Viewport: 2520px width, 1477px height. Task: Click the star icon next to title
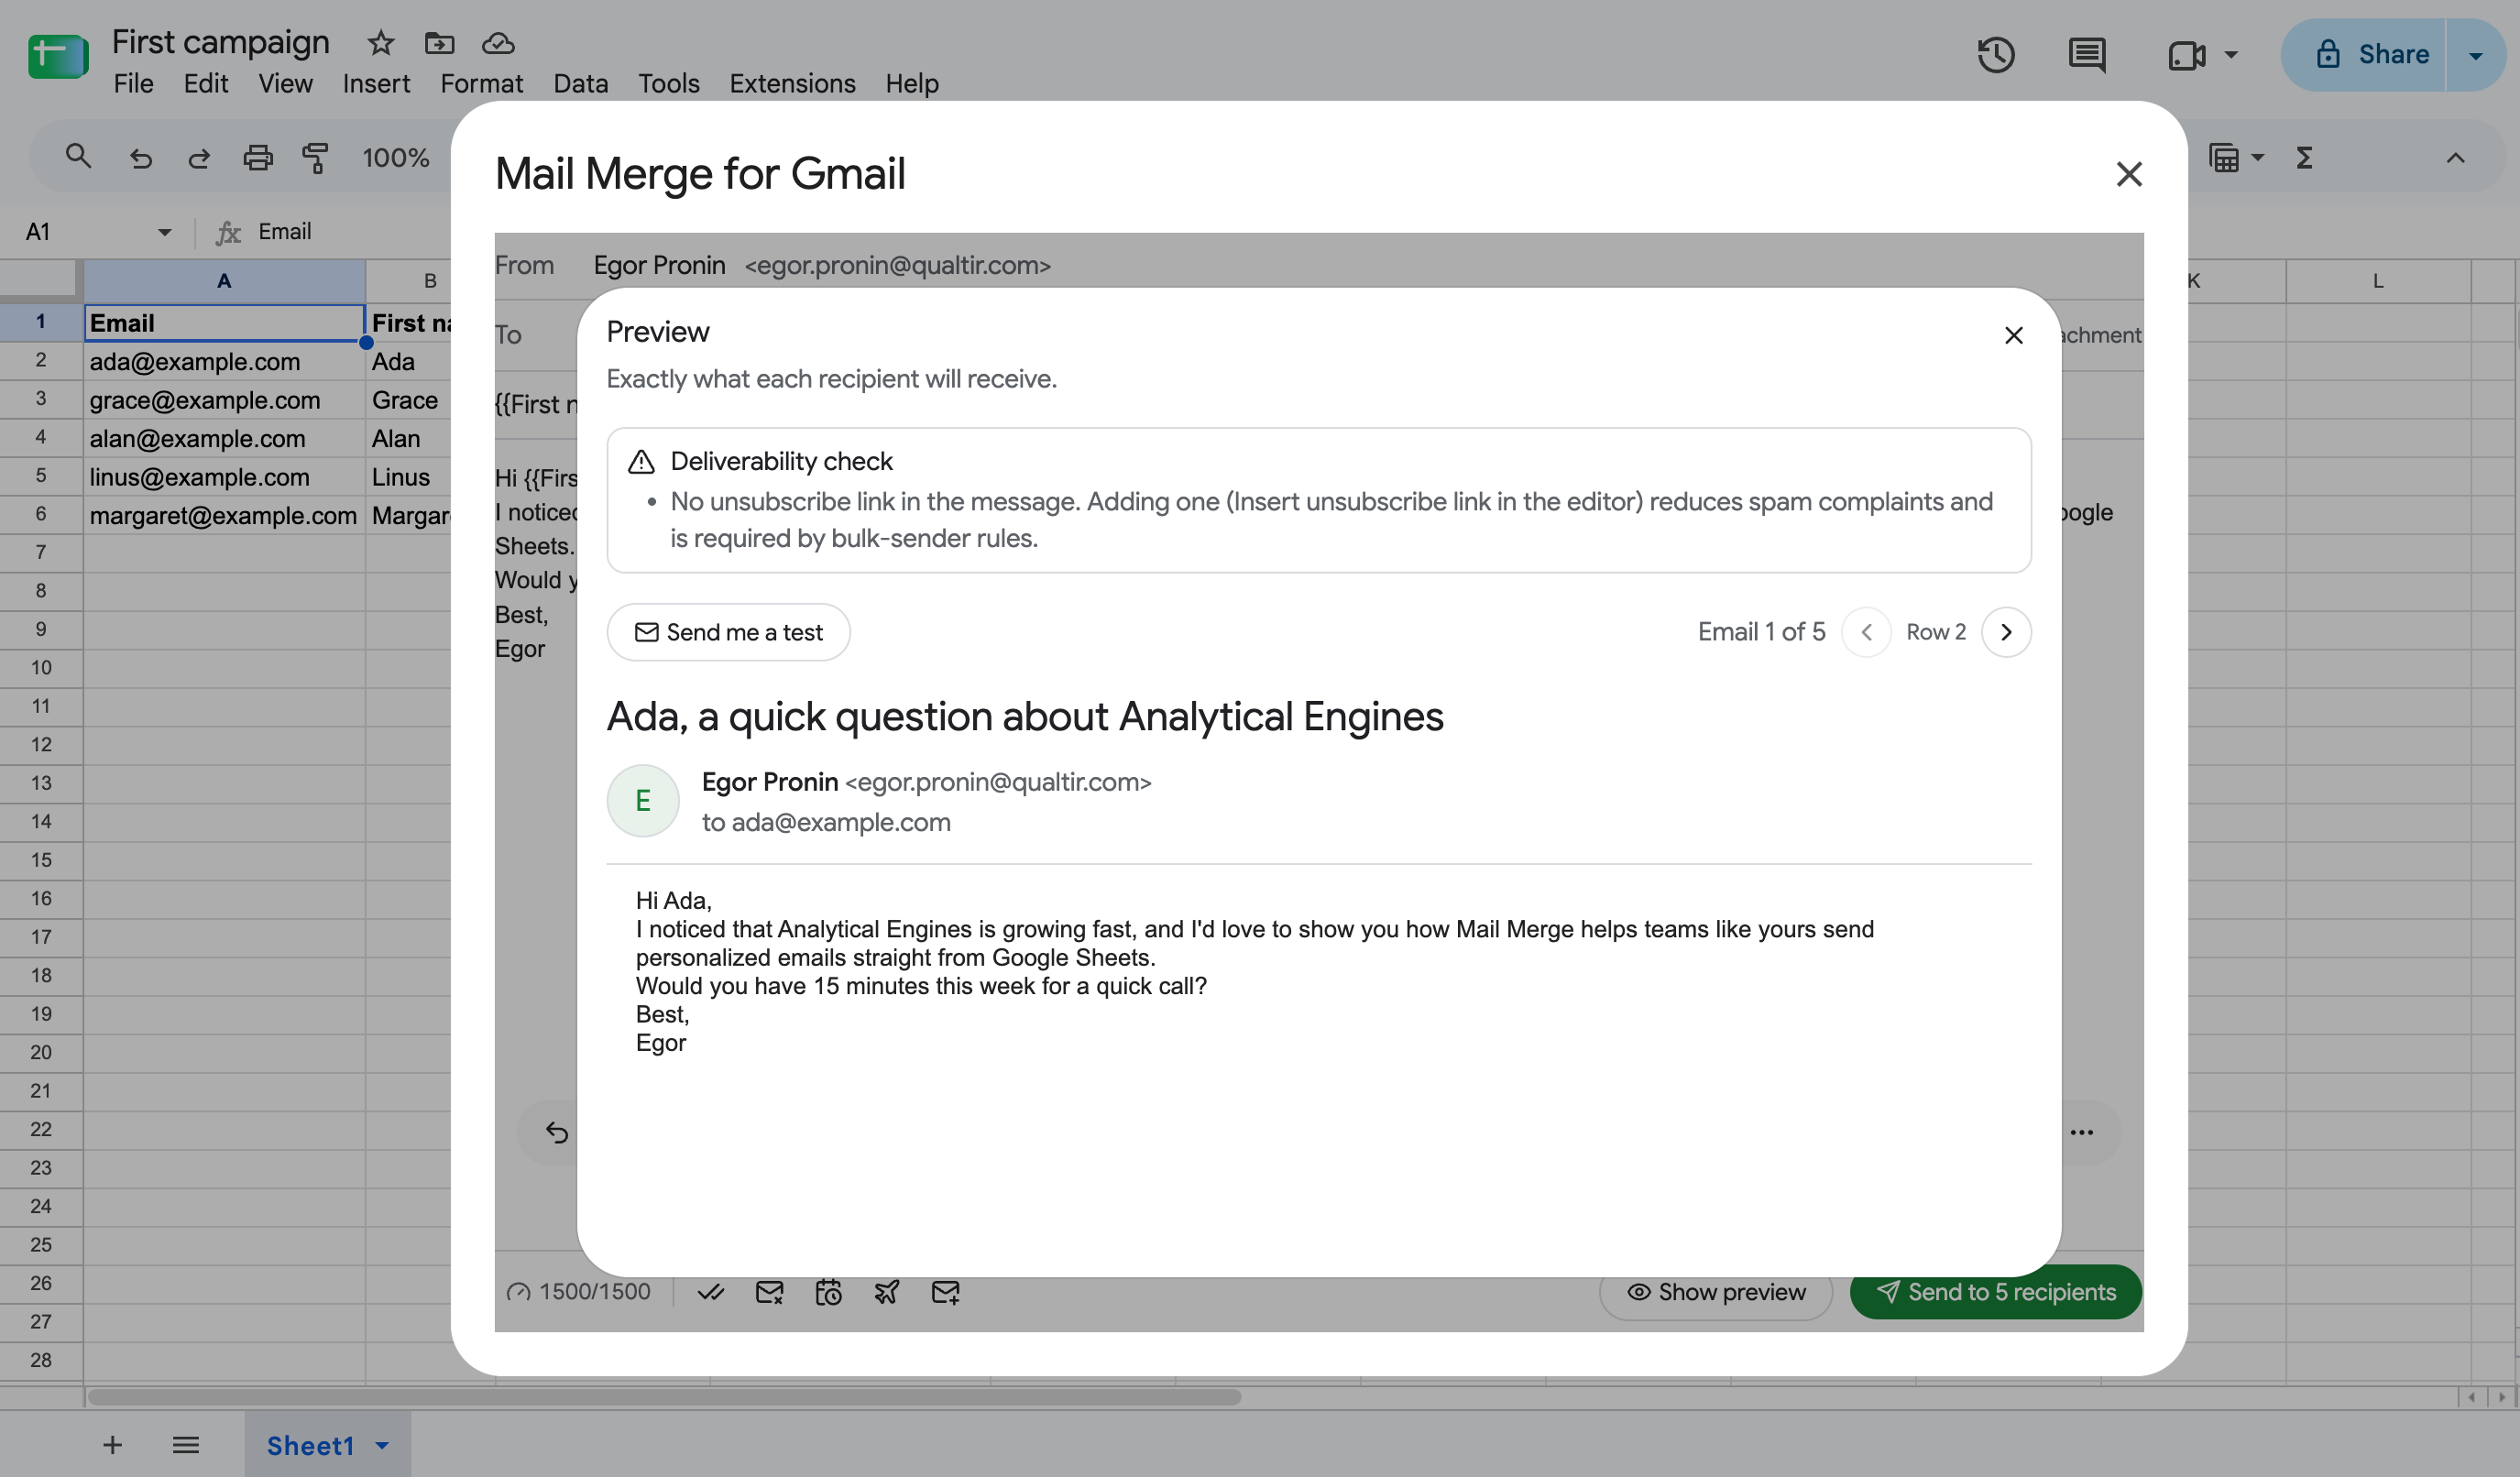click(381, 43)
